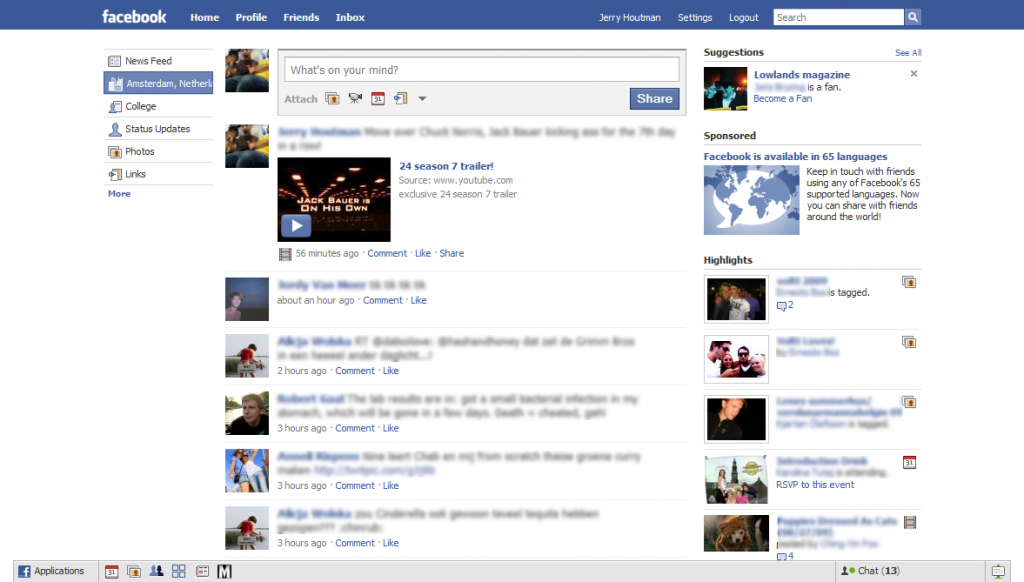The width and height of the screenshot is (1024, 582).
Task: Click the search magnifier button
Action: 913,17
